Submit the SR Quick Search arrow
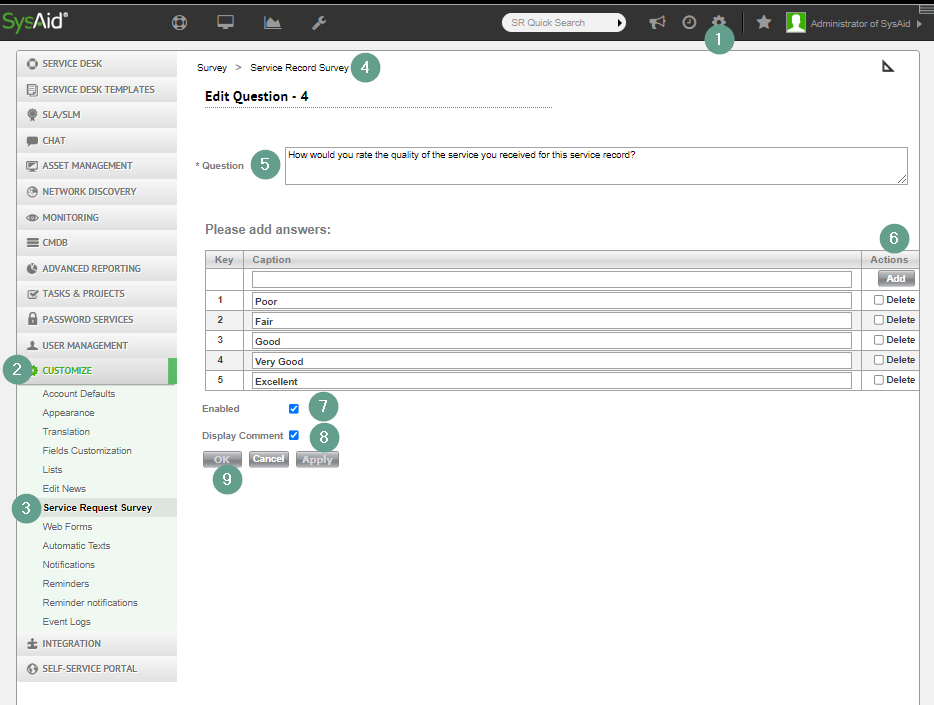This screenshot has height=705, width=934. coord(619,23)
